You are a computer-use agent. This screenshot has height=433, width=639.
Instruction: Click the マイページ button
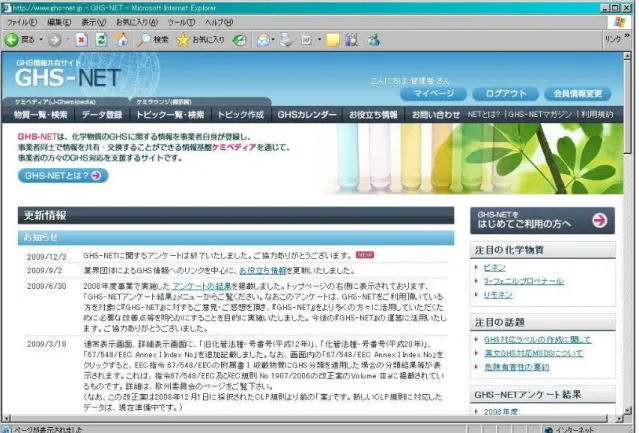(x=433, y=94)
